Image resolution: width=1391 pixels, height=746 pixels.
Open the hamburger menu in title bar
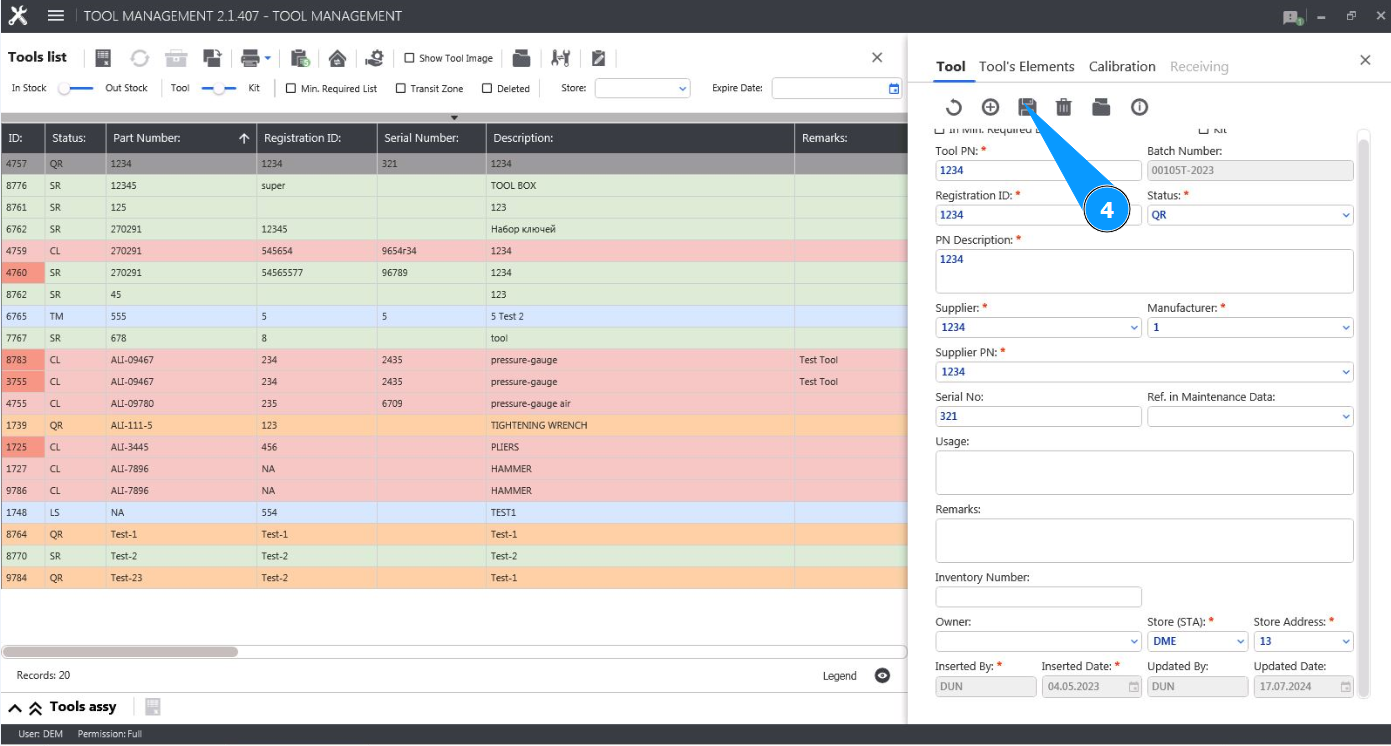pos(56,16)
